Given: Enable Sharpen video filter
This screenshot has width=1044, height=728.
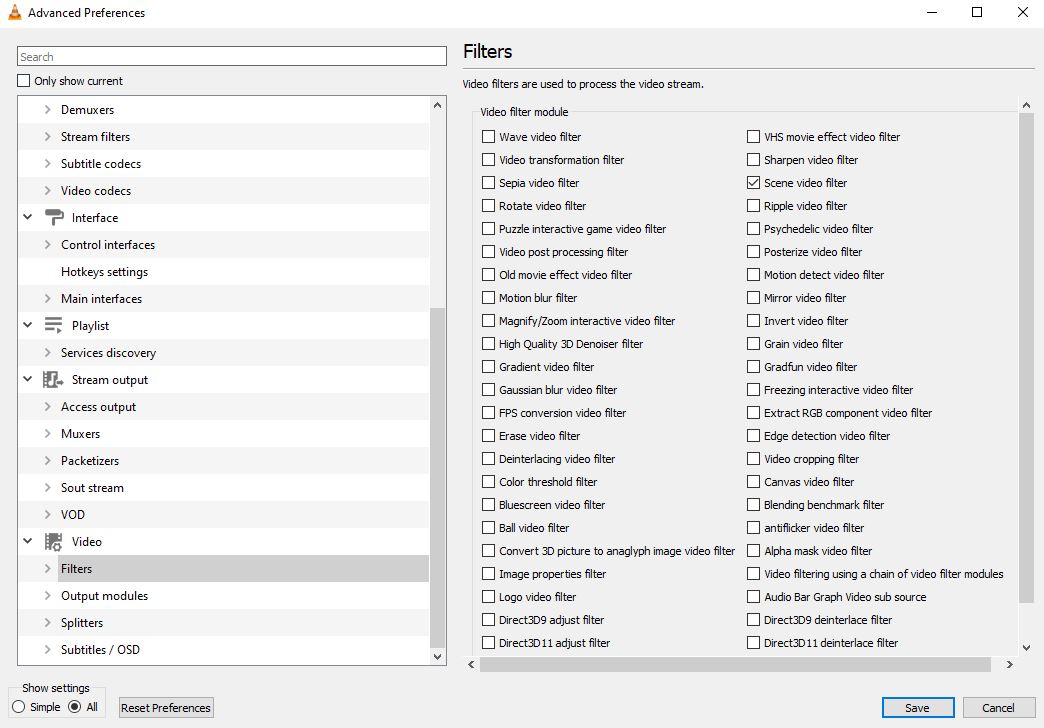Looking at the screenshot, I should [753, 160].
